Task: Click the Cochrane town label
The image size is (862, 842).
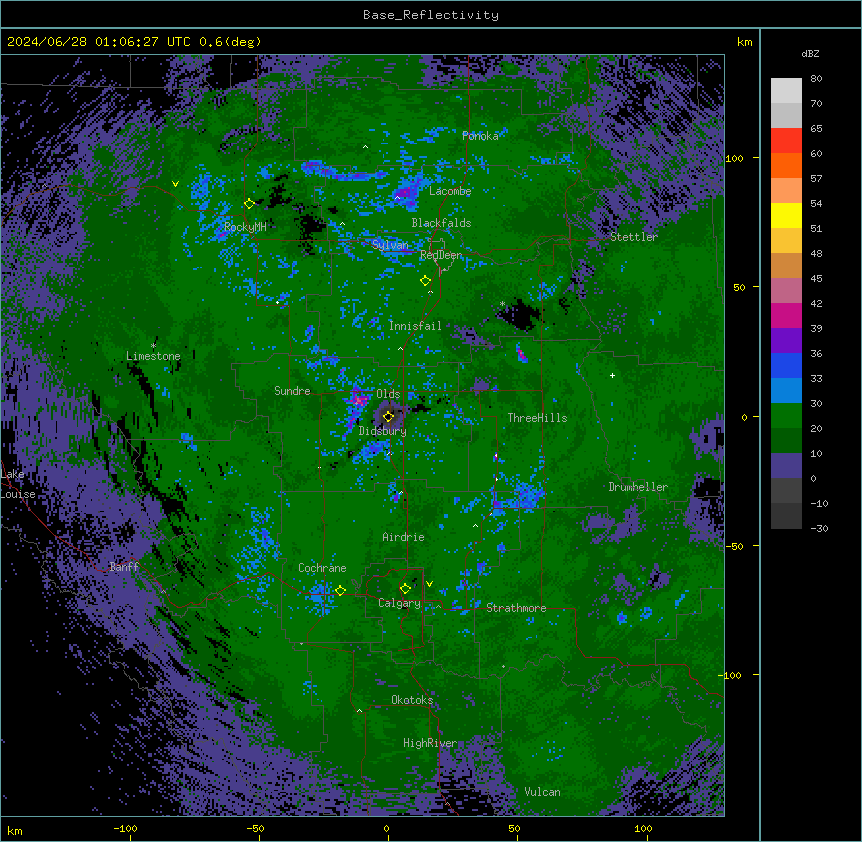Action: (322, 568)
